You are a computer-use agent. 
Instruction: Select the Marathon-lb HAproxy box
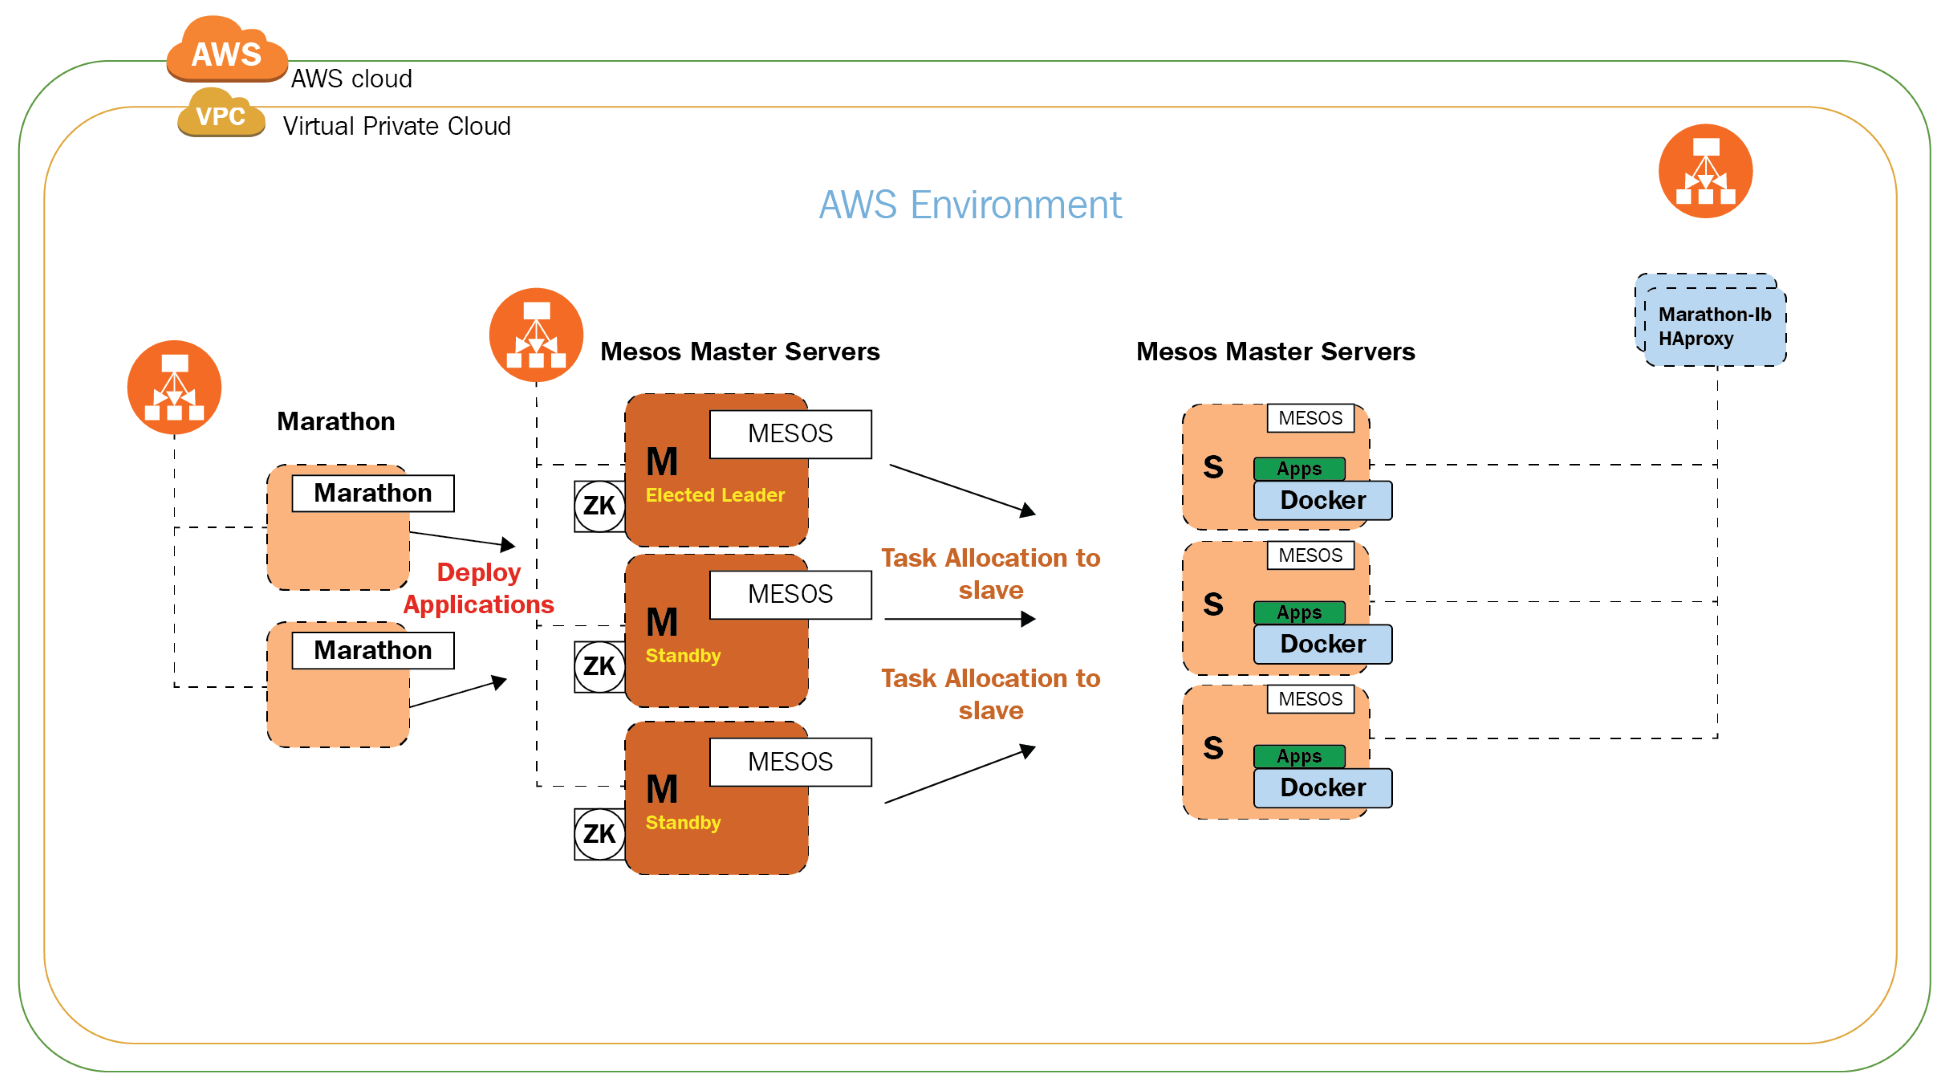coord(1714,326)
